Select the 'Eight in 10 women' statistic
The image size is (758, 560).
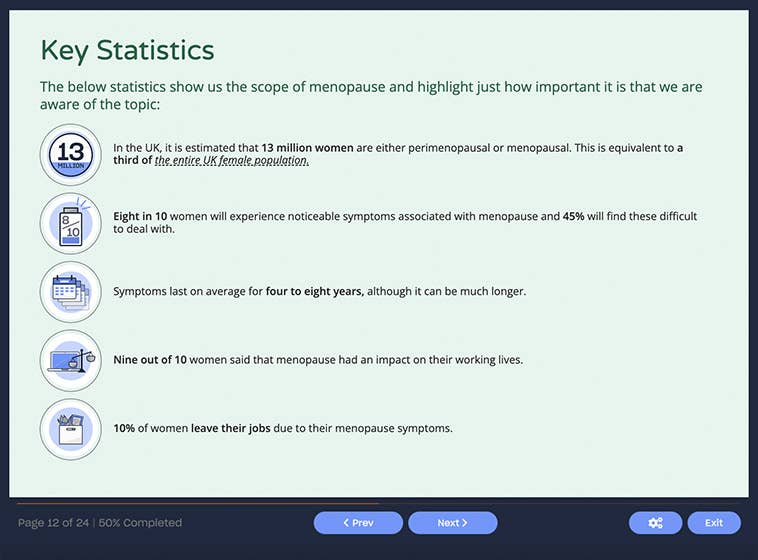pyautogui.click(x=140, y=216)
